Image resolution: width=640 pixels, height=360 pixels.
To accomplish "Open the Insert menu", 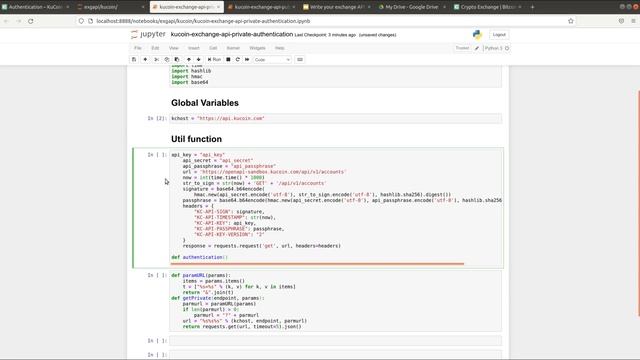I will [193, 48].
